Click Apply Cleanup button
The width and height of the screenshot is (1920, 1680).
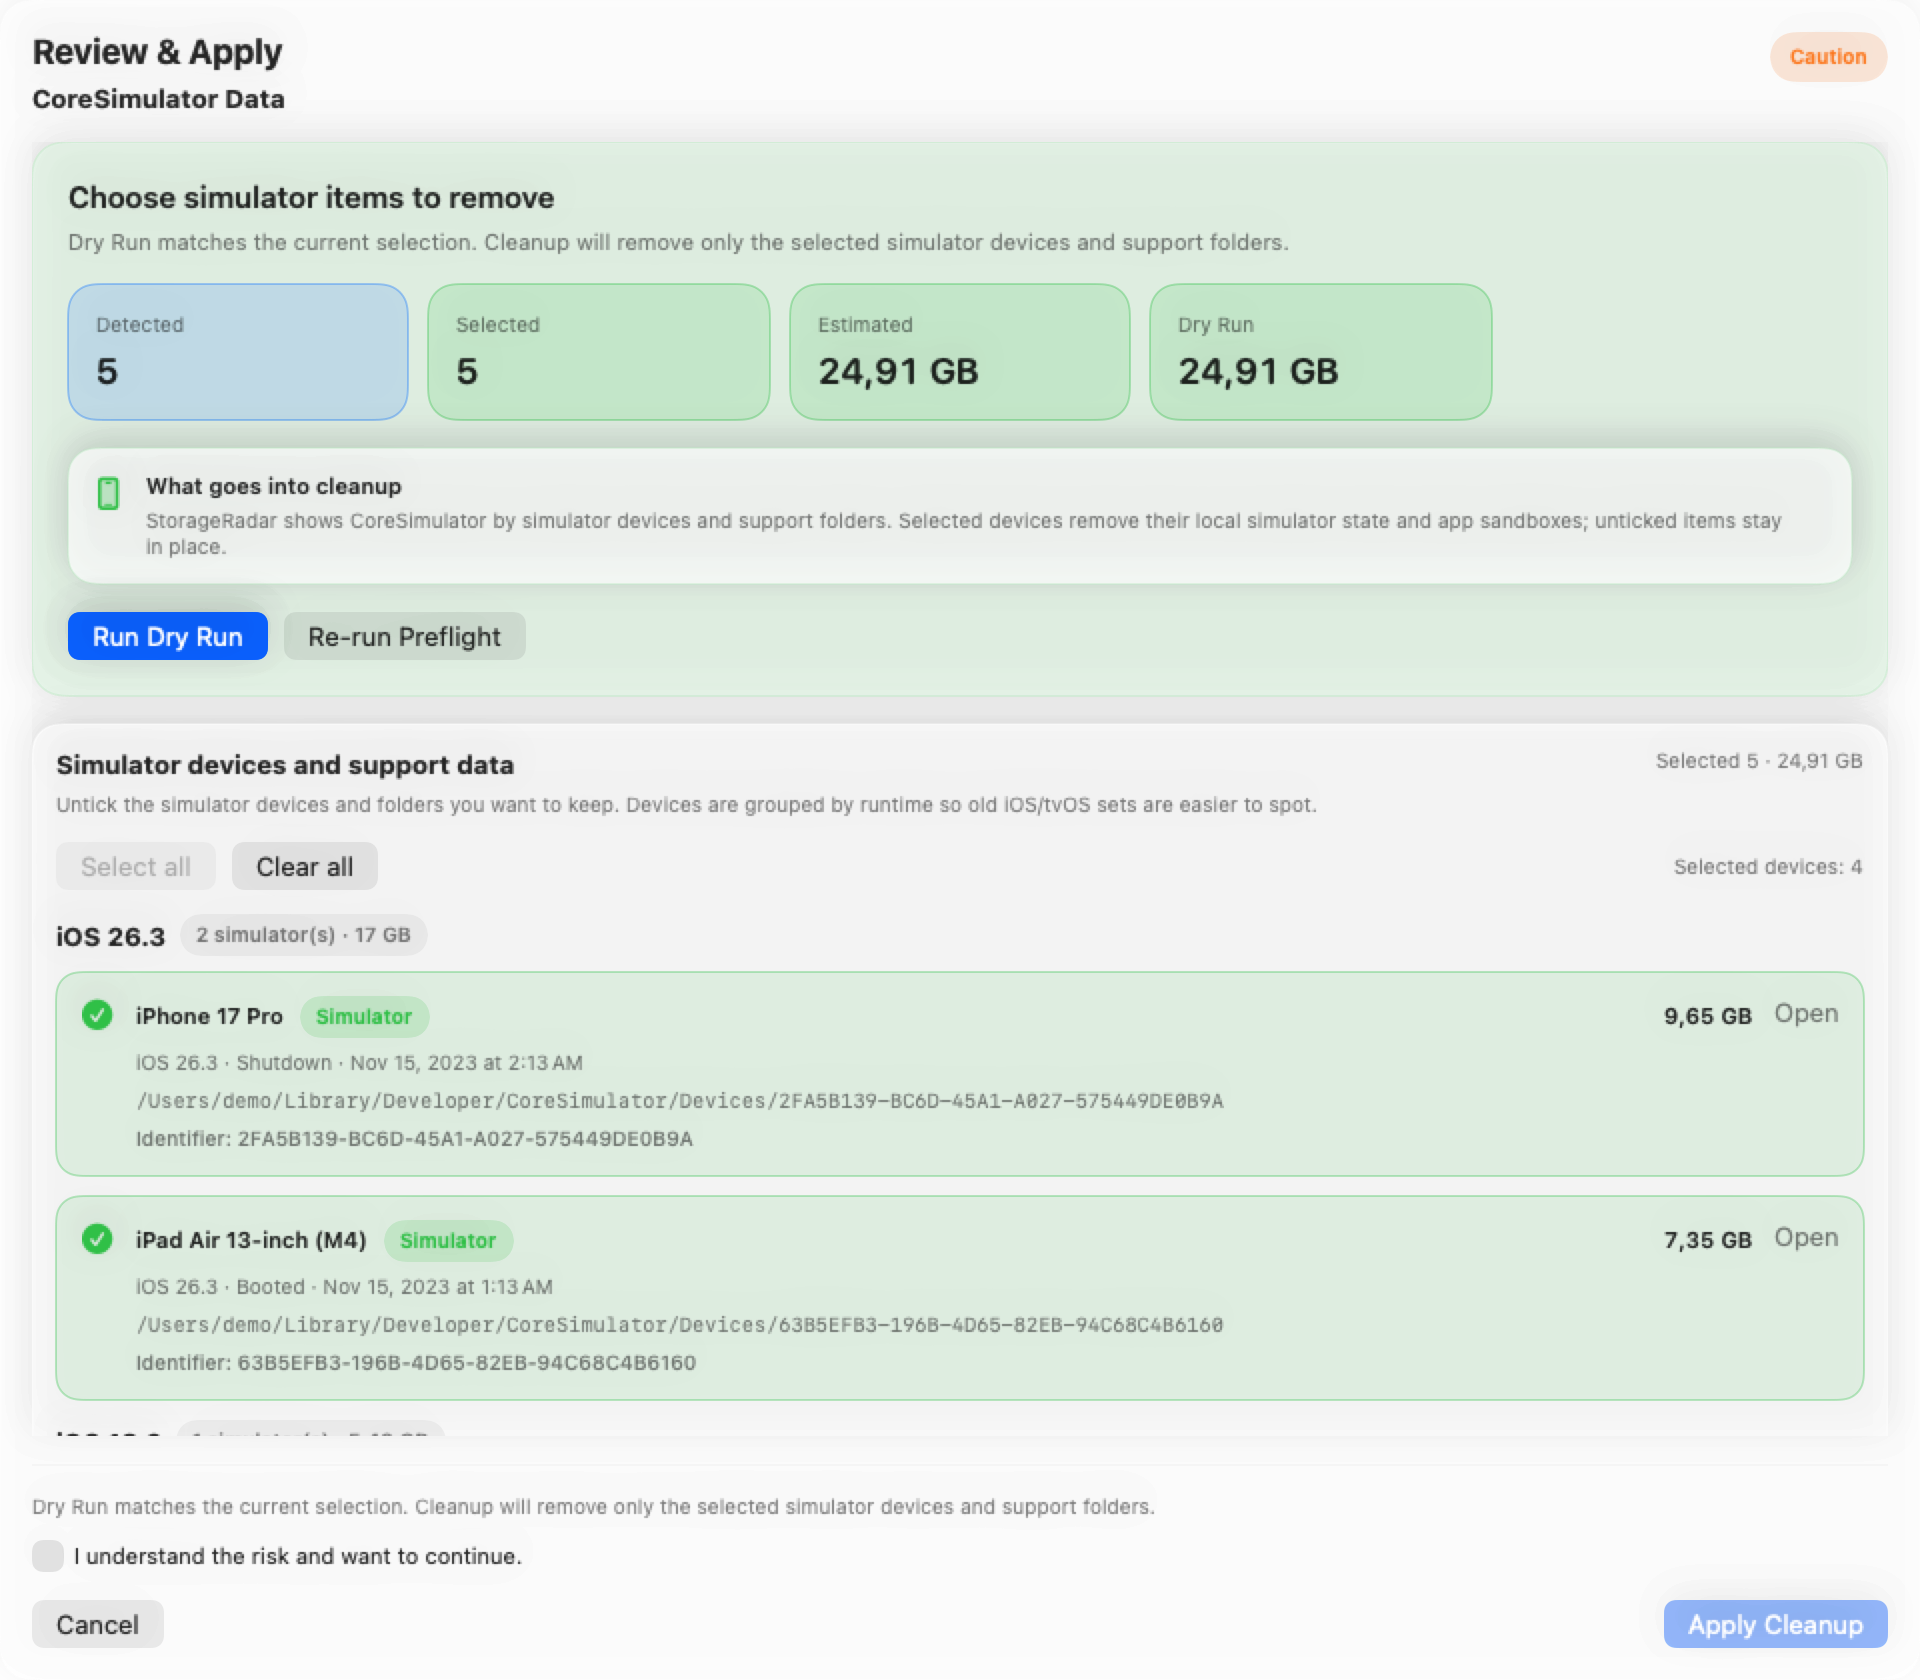coord(1774,1624)
